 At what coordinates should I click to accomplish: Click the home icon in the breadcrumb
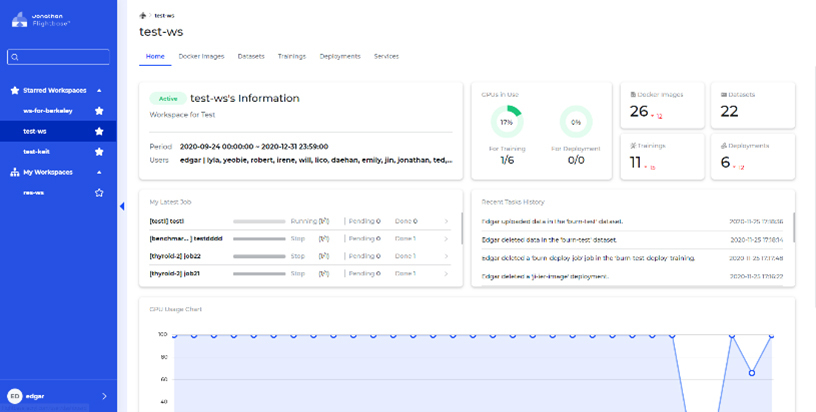143,16
